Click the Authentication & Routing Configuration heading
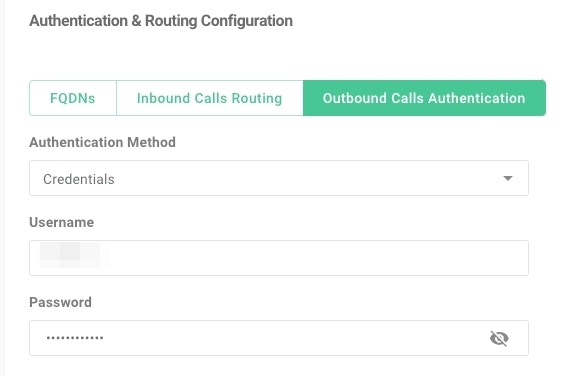Viewport: 583px width, 376px height. 161,21
